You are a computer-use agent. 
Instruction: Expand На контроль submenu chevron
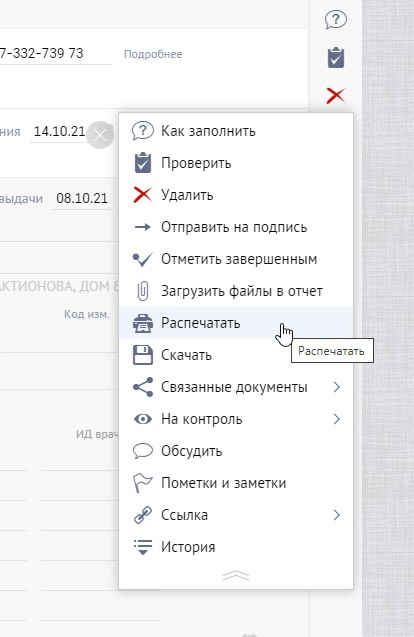click(x=336, y=419)
